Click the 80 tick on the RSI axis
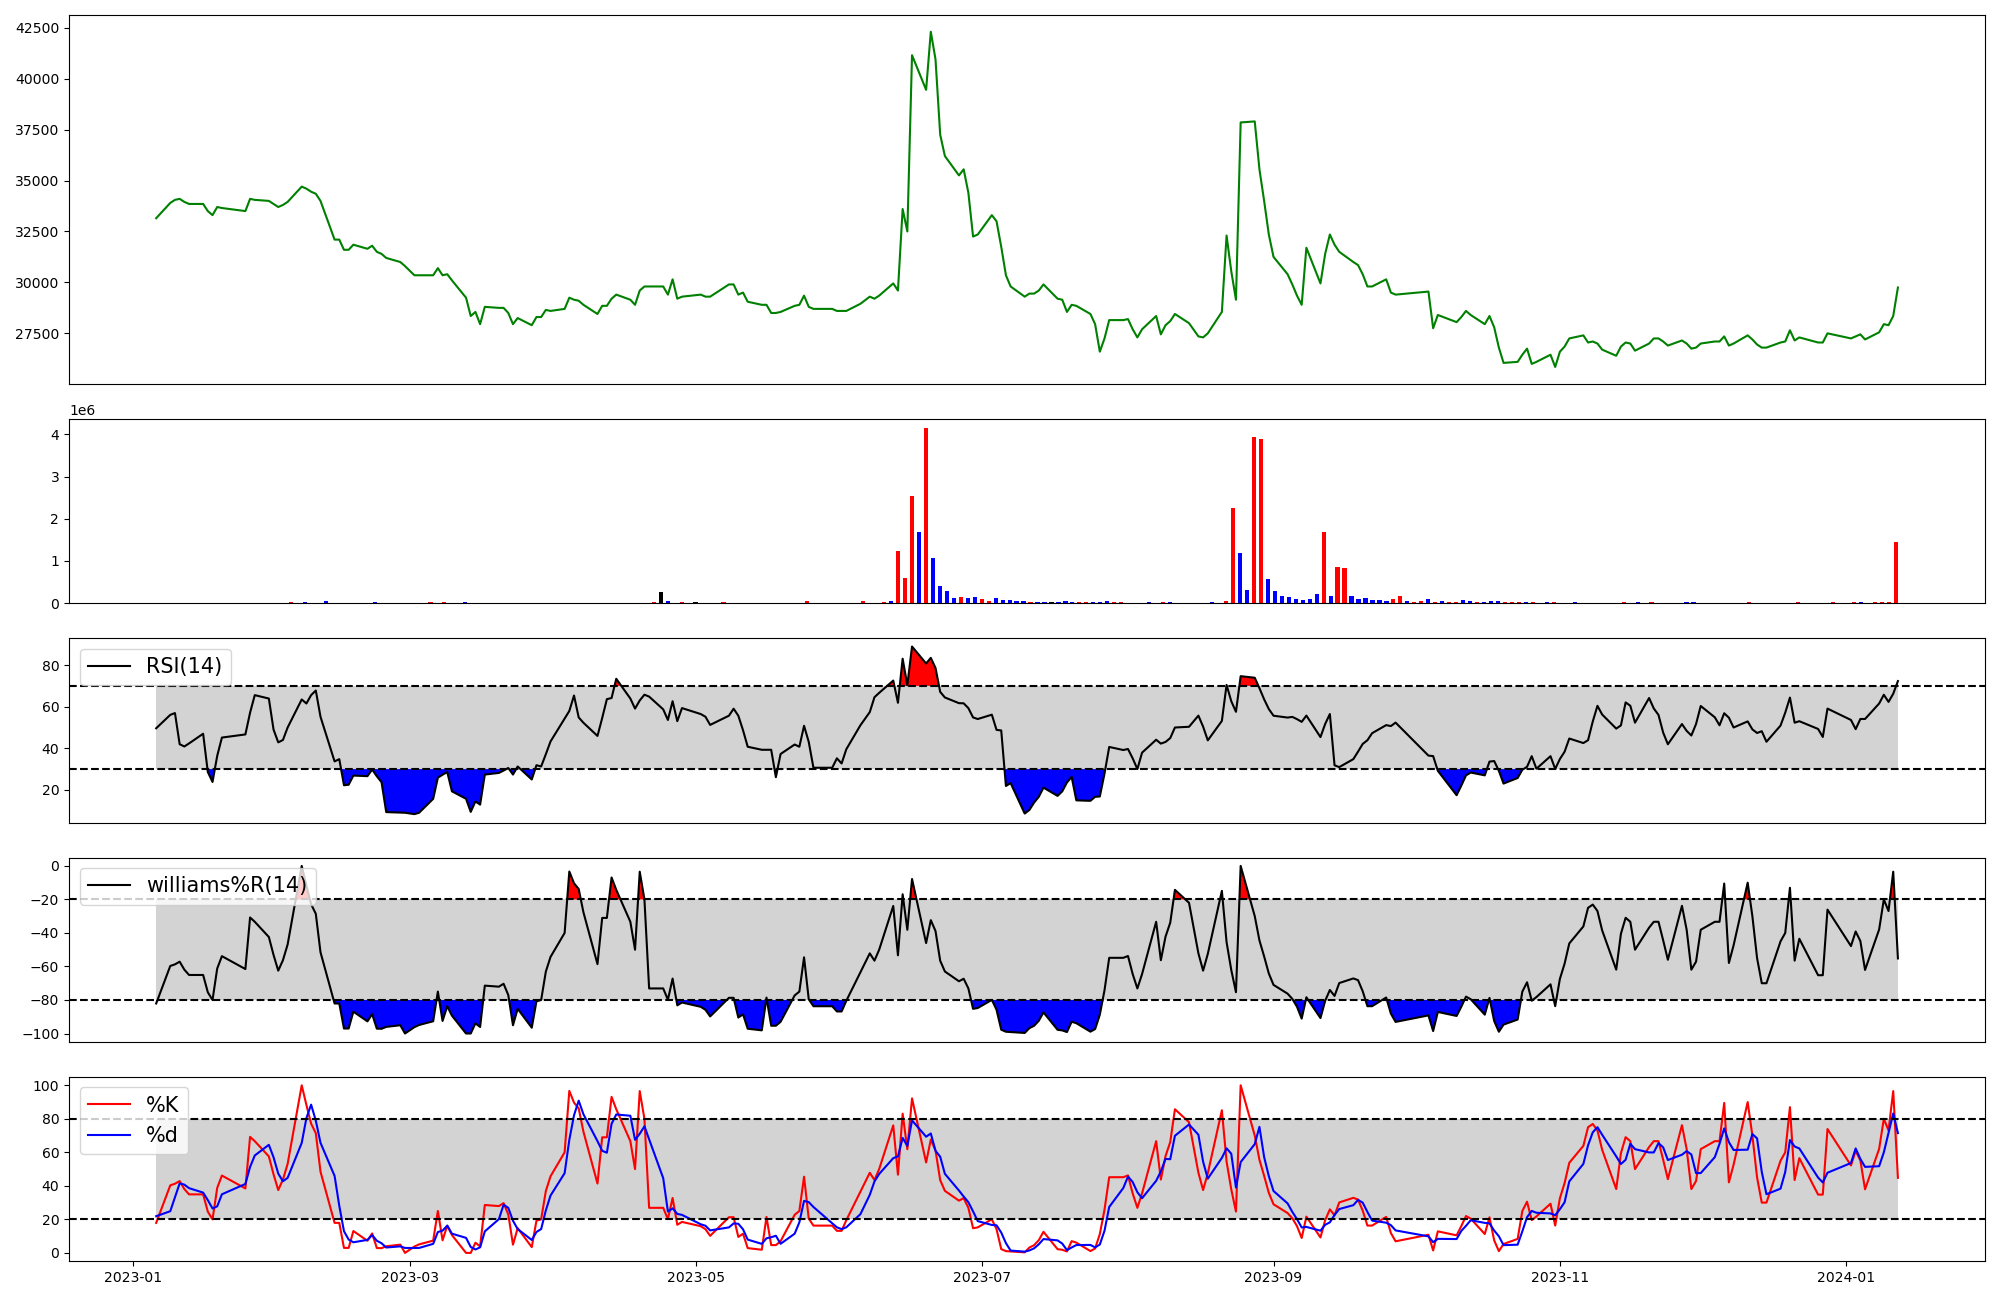 (x=50, y=666)
